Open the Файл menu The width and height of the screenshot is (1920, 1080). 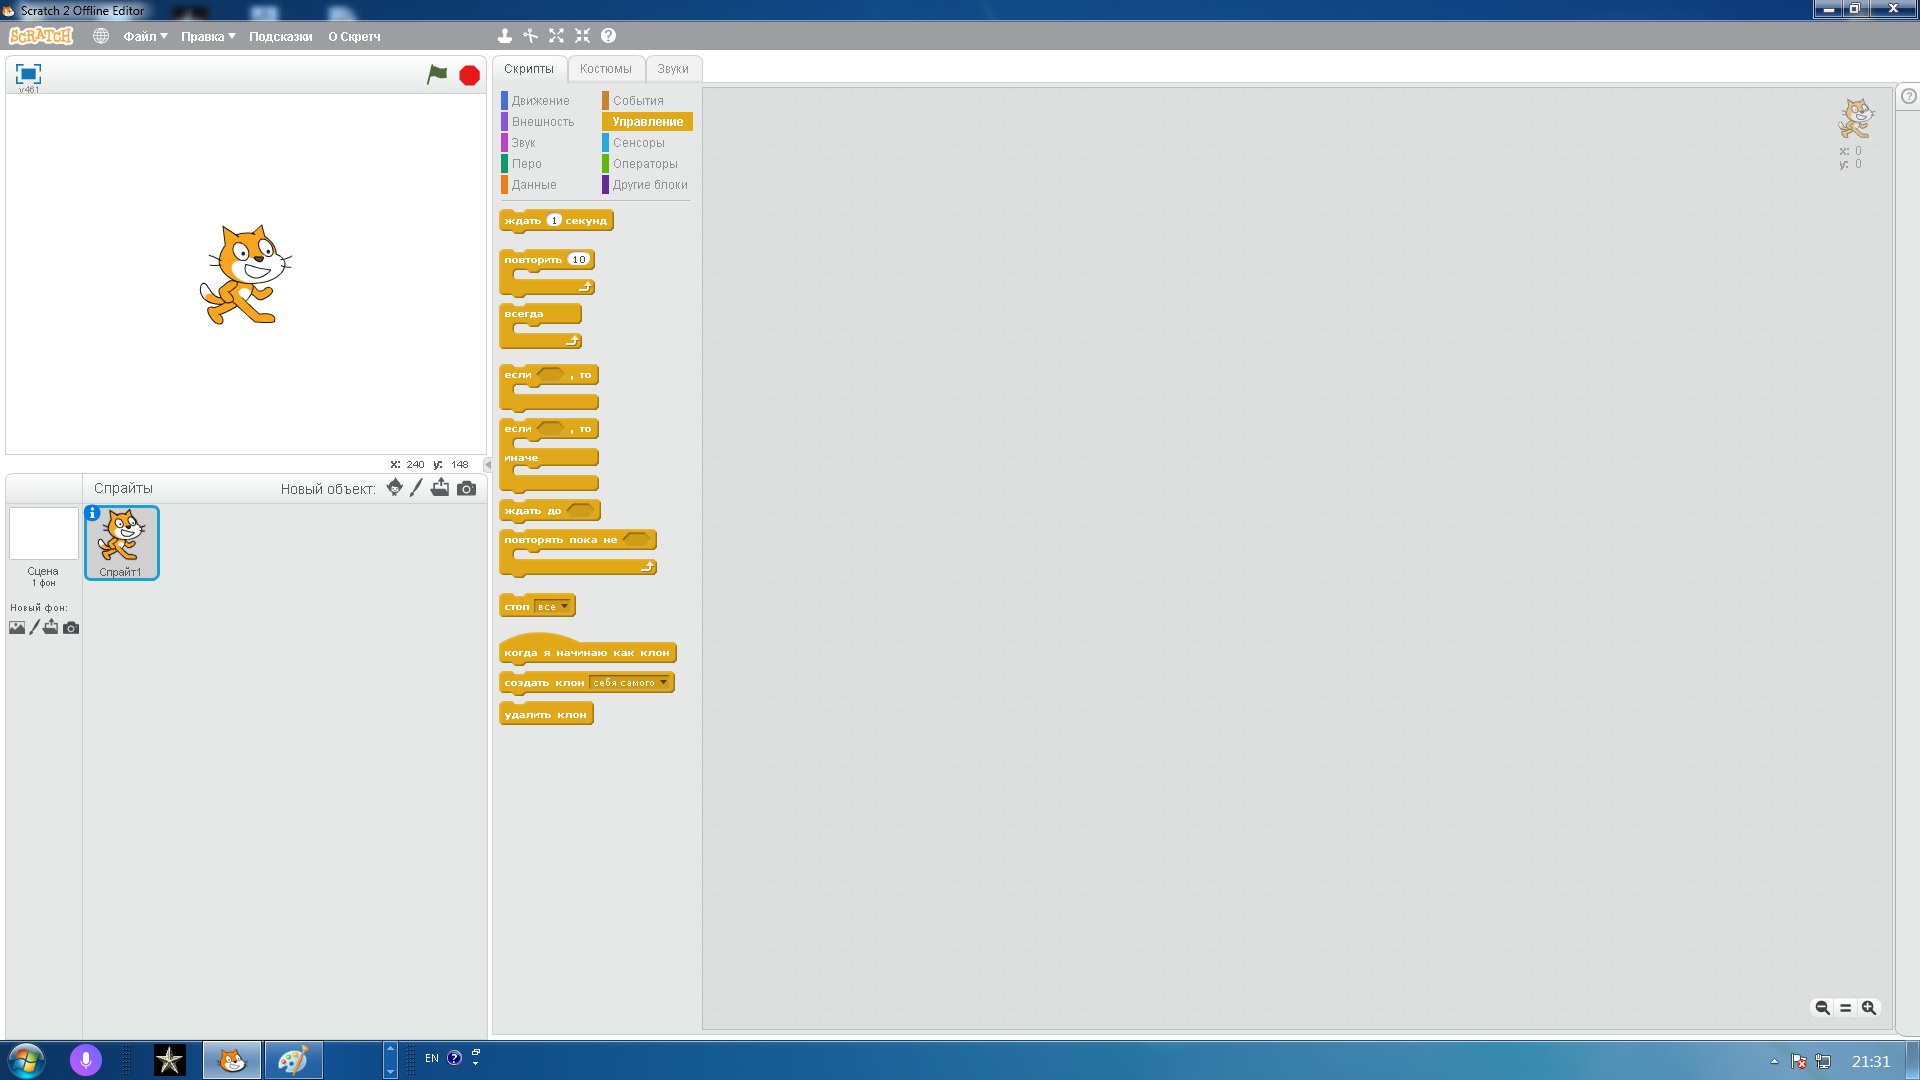pos(145,36)
